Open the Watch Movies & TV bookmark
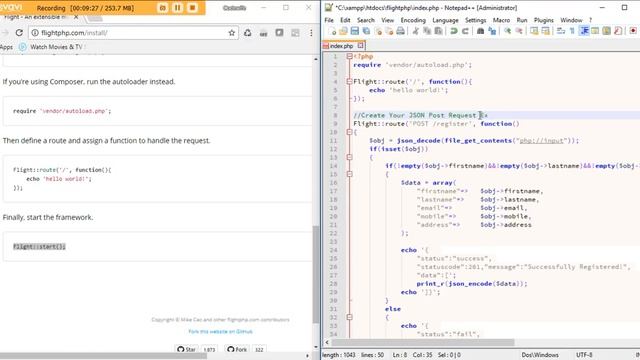Image resolution: width=640 pixels, height=360 pixels. (x=51, y=47)
